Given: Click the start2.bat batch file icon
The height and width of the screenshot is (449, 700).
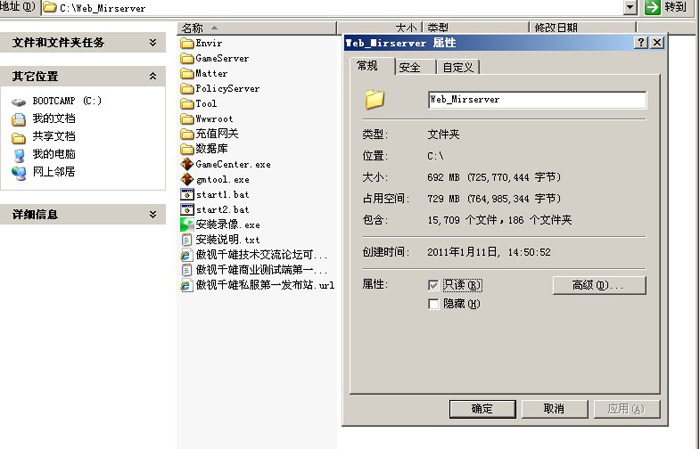Looking at the screenshot, I should [x=187, y=210].
